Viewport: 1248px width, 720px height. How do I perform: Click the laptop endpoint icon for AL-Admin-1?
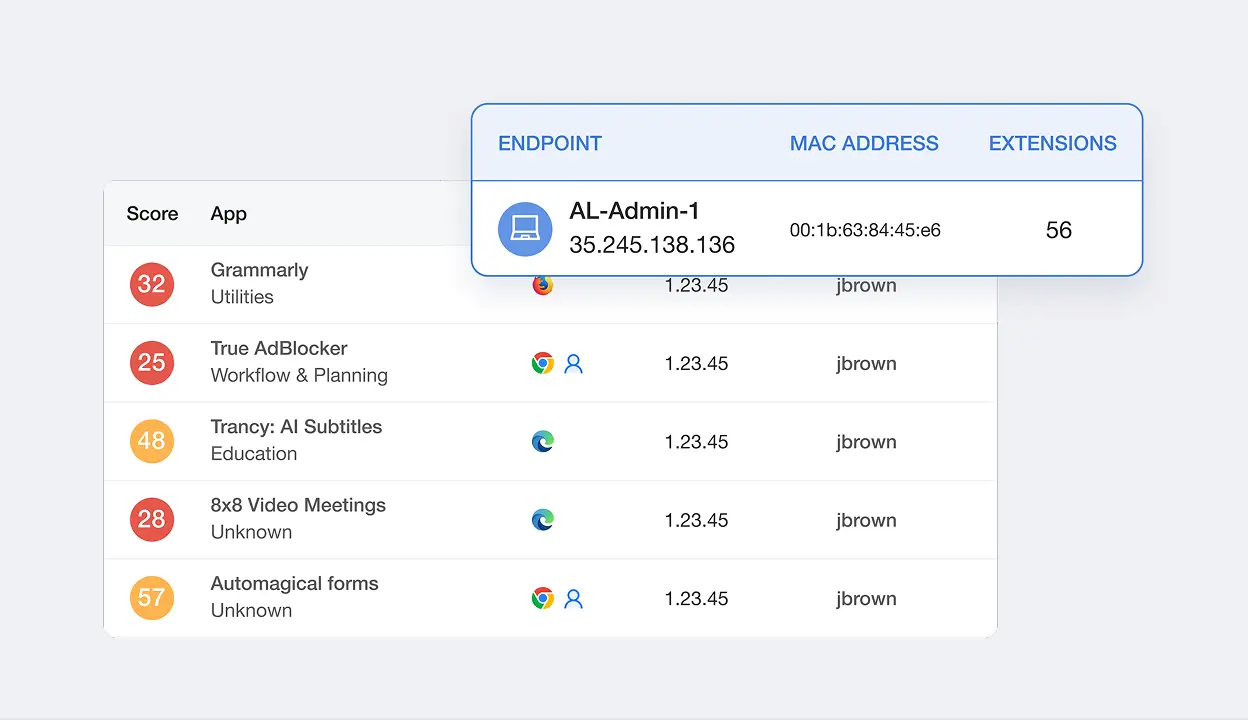pos(525,229)
